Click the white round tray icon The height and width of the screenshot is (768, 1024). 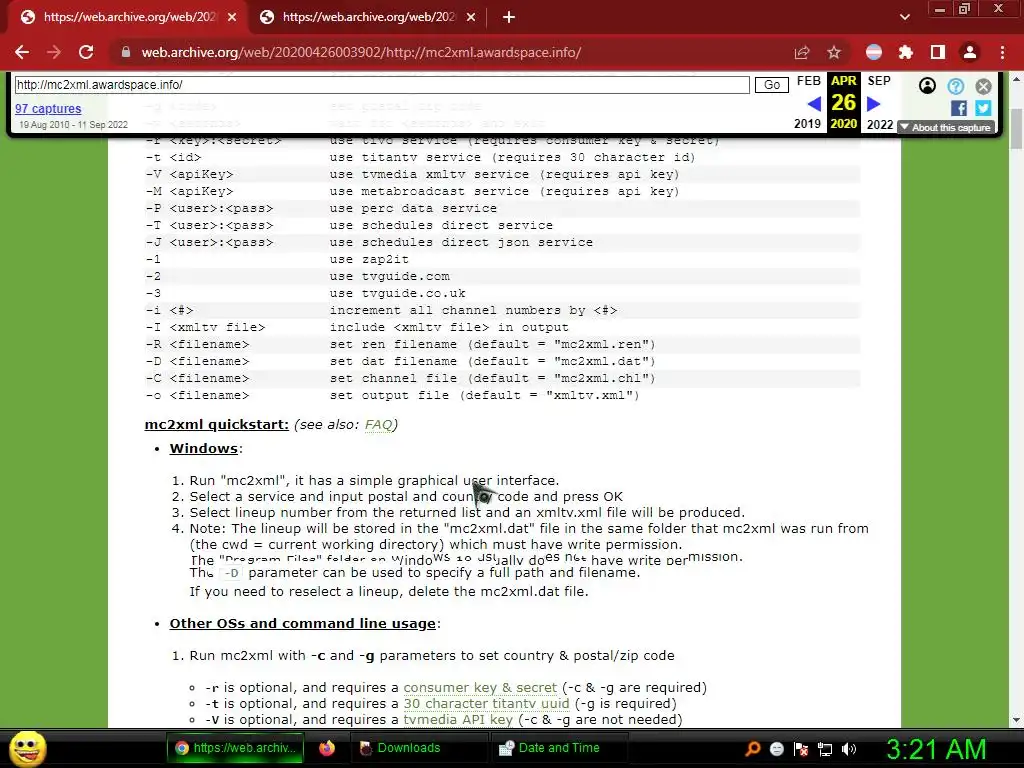pyautogui.click(x=776, y=749)
